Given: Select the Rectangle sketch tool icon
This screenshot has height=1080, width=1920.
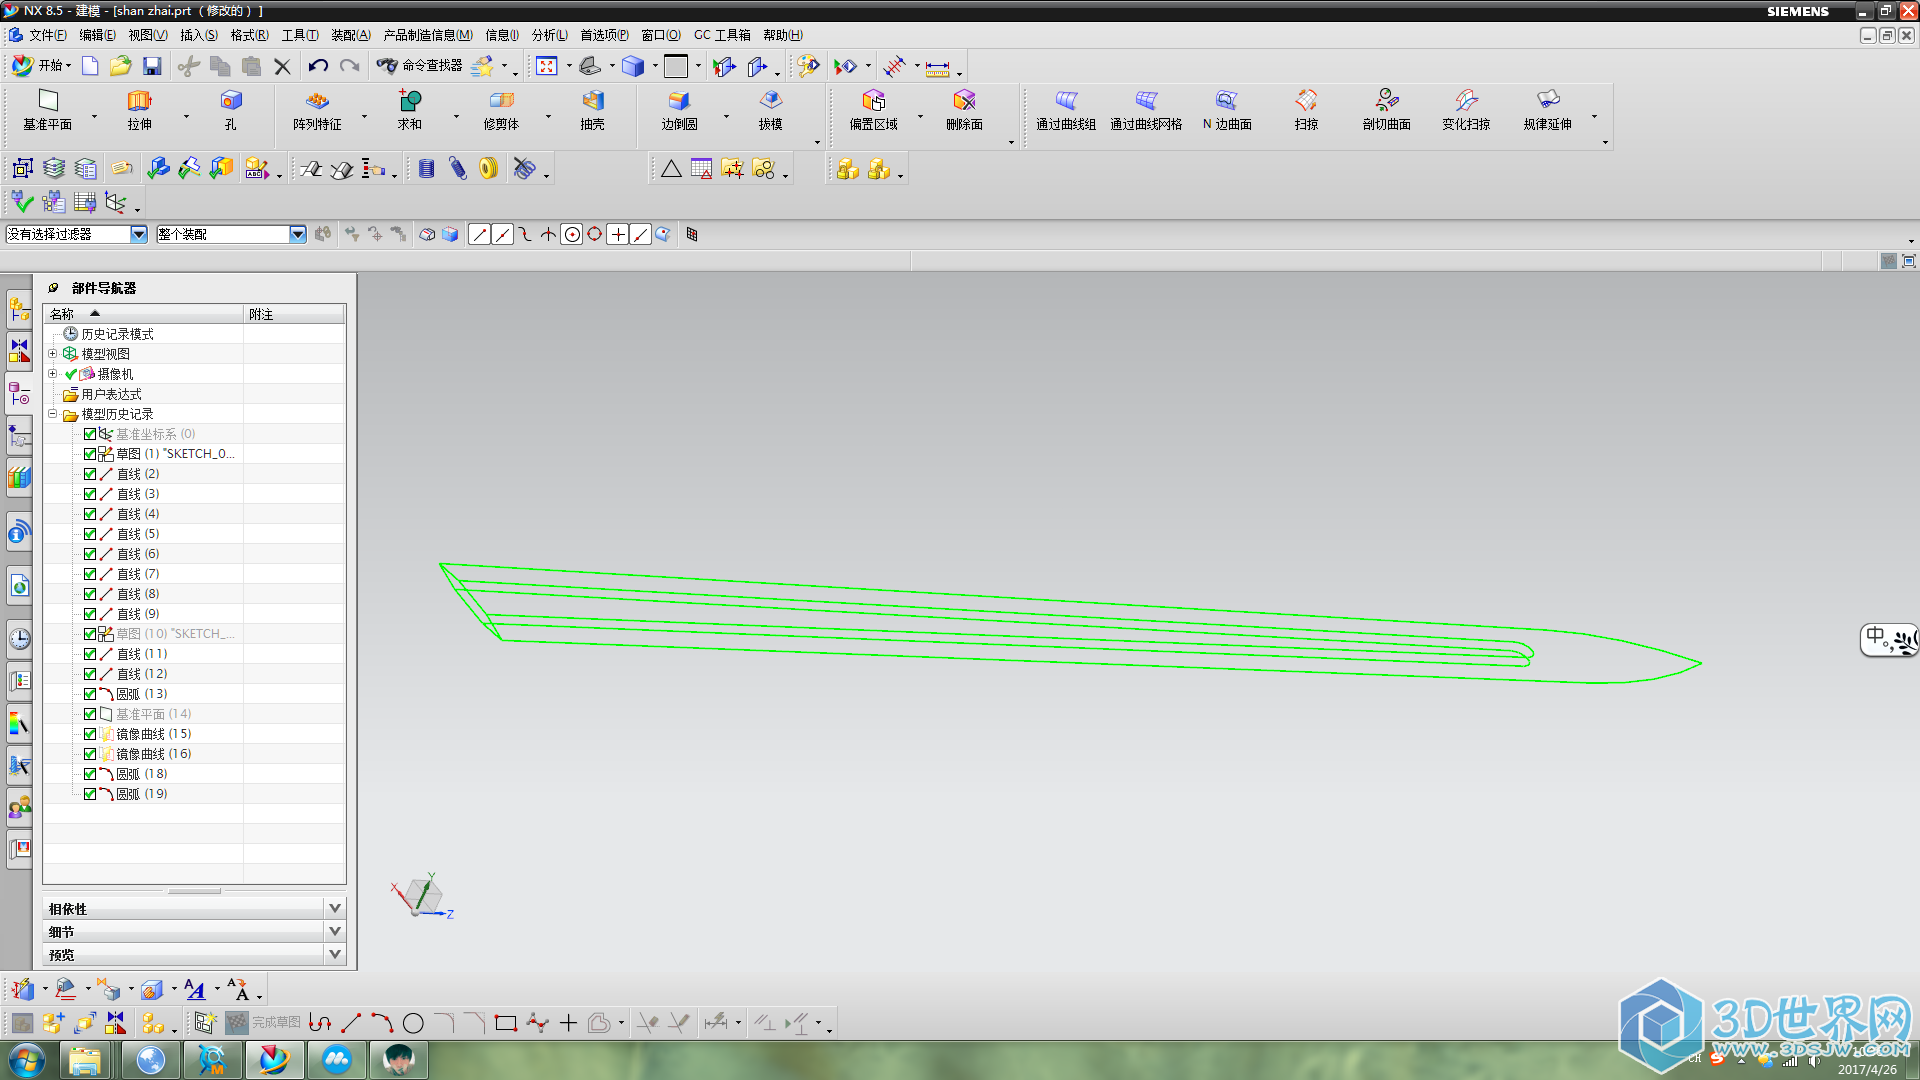Looking at the screenshot, I should pyautogui.click(x=506, y=1023).
